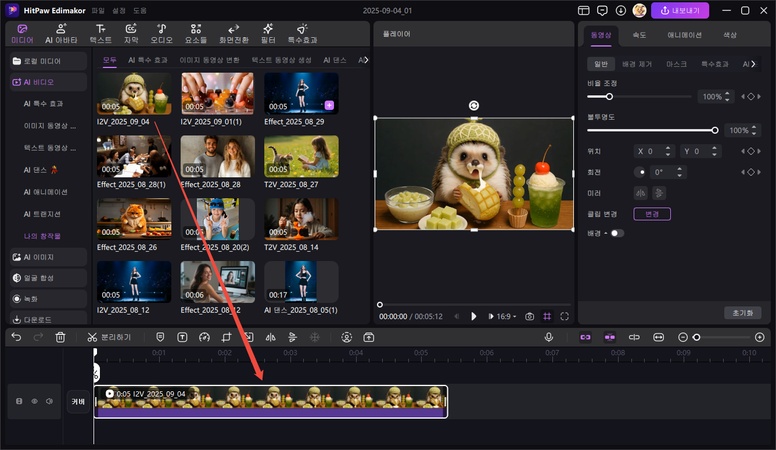Click the 커버 cover button on timeline
The image size is (776, 450).
[78, 401]
